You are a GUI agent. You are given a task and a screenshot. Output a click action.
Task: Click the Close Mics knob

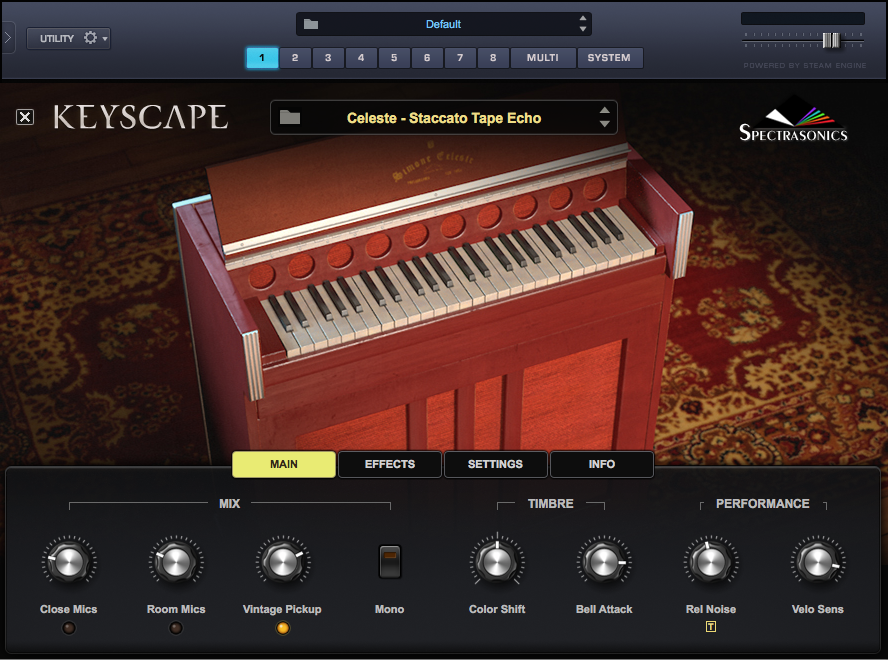(69, 562)
